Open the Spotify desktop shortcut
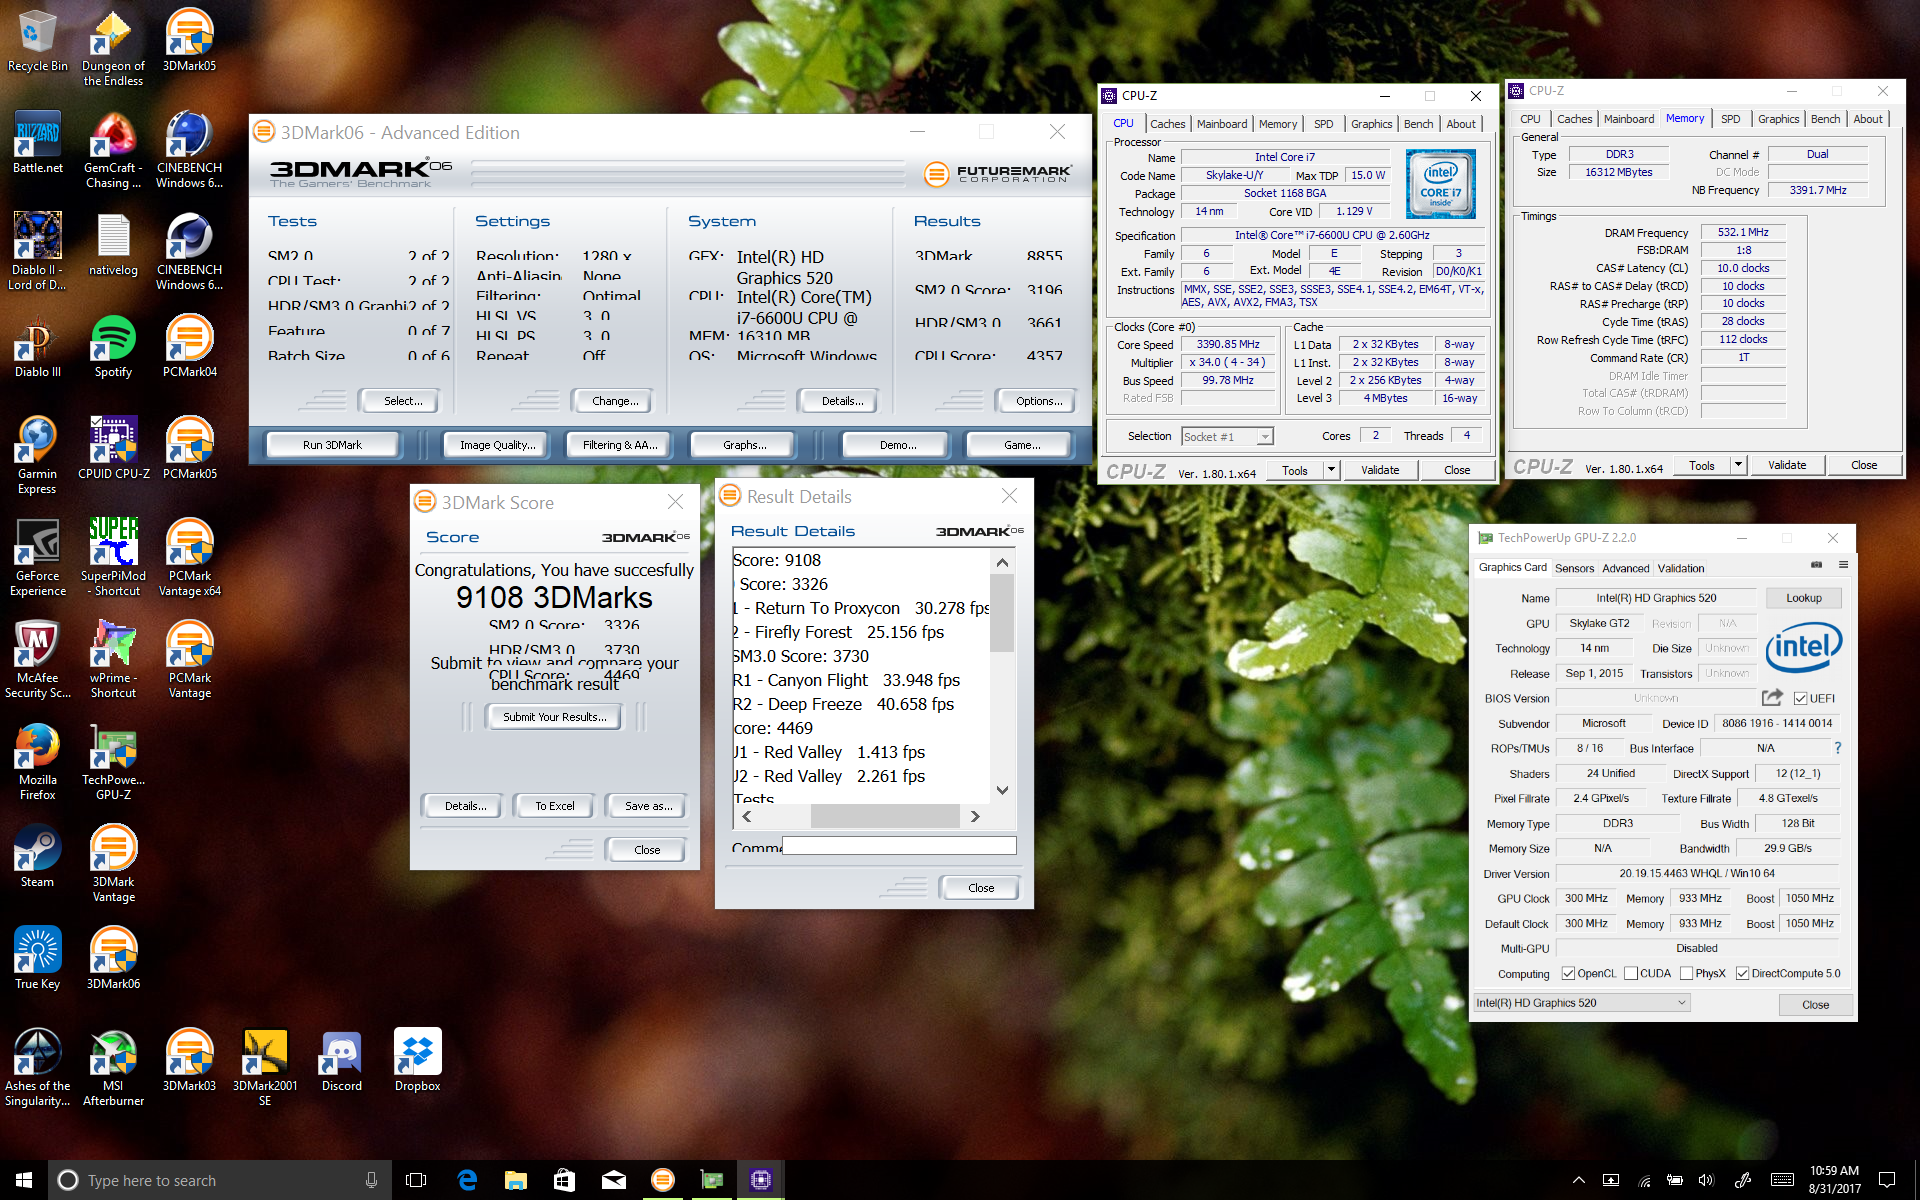Viewport: 1920px width, 1200px height. (x=113, y=346)
